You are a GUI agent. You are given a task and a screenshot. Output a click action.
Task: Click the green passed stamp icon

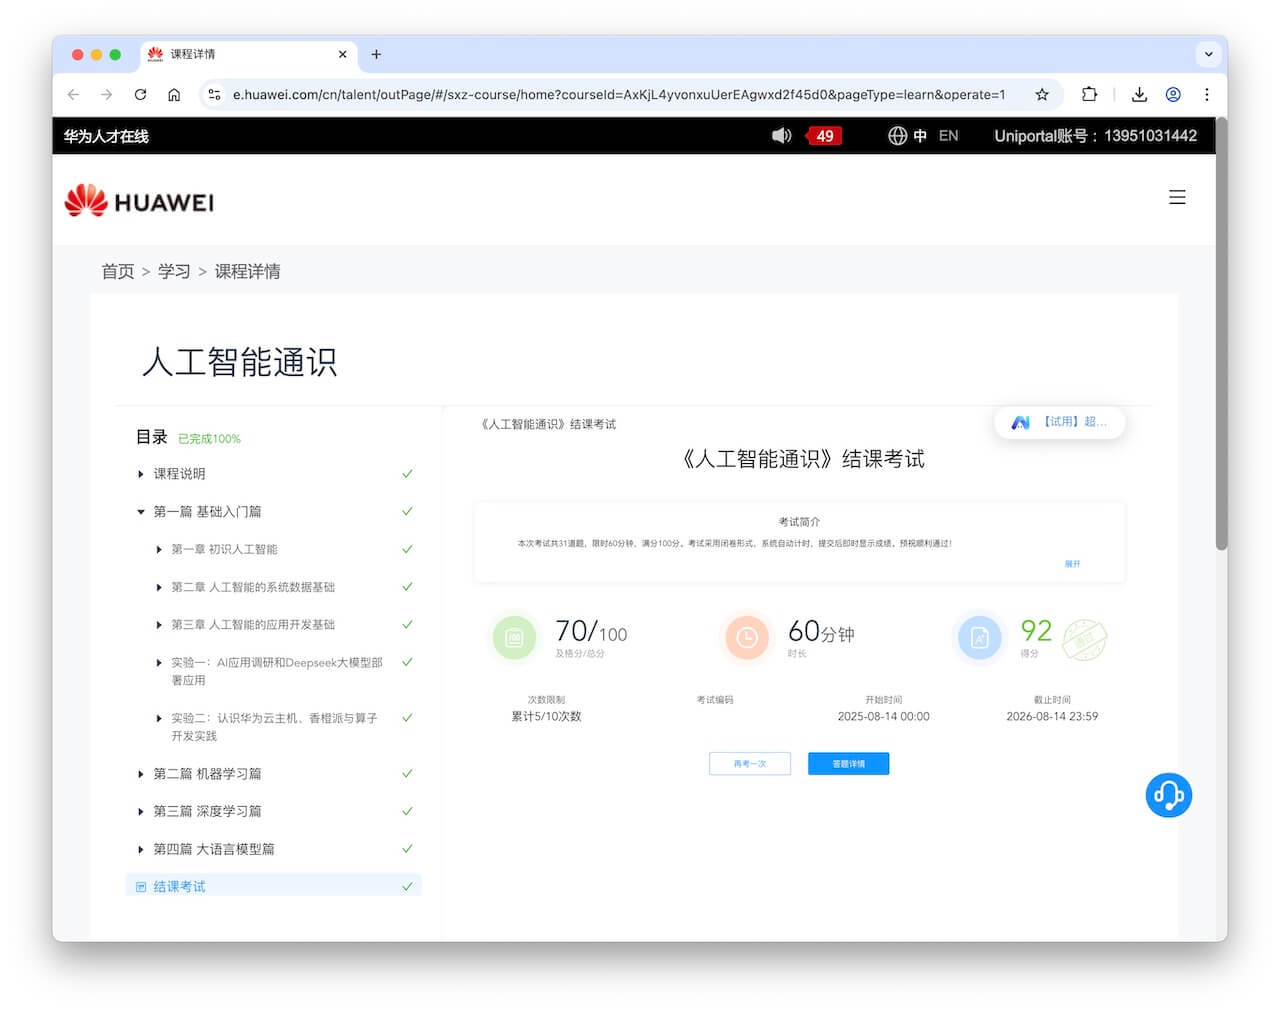click(x=1084, y=639)
